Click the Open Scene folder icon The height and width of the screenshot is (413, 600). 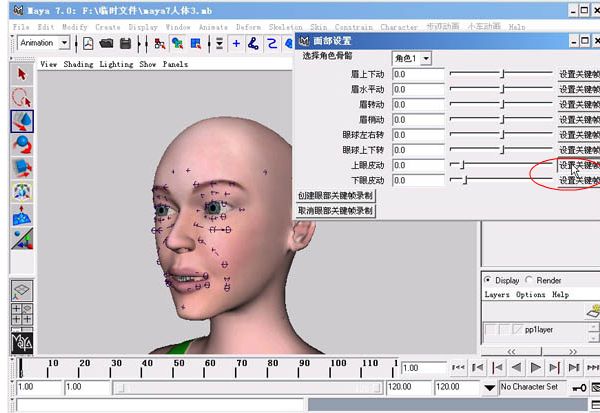click(x=106, y=43)
